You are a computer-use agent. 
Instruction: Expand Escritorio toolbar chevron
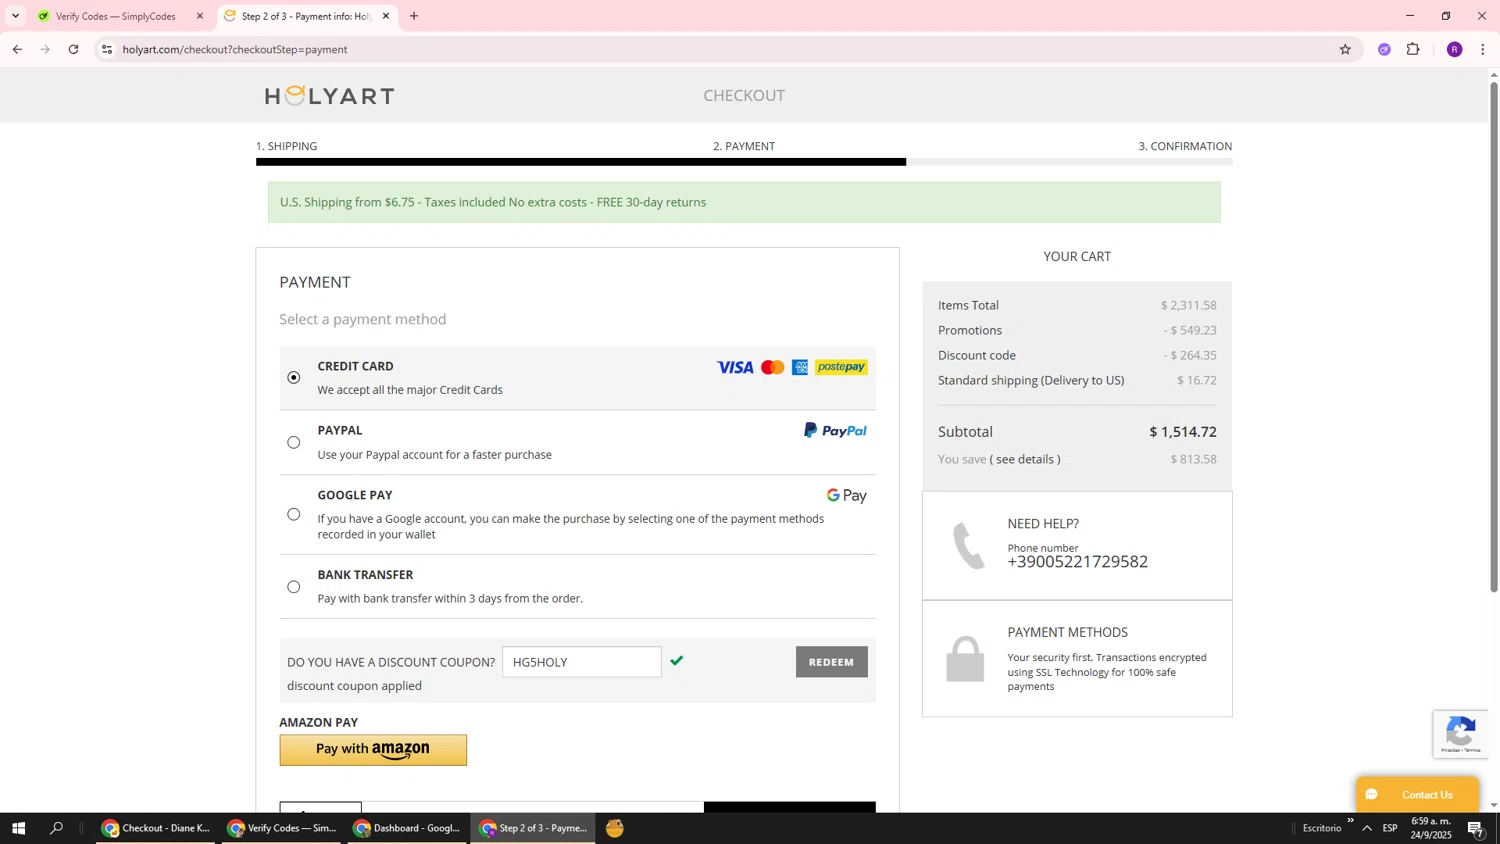1350,821
